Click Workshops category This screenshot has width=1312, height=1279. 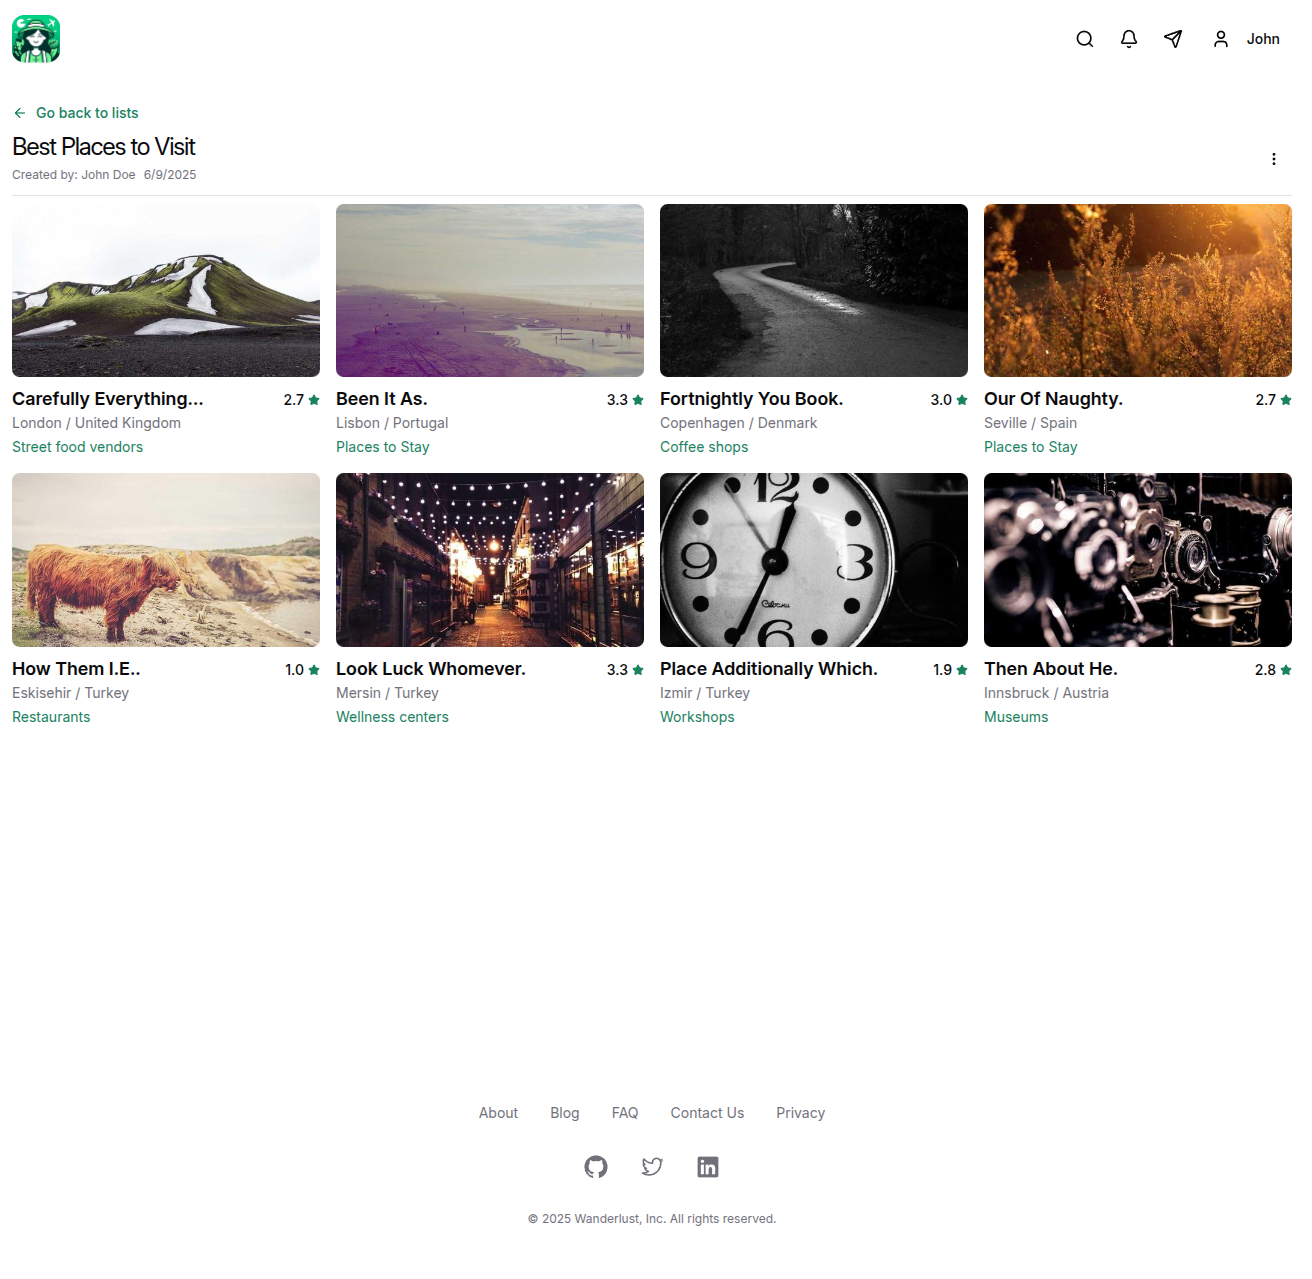click(x=697, y=717)
